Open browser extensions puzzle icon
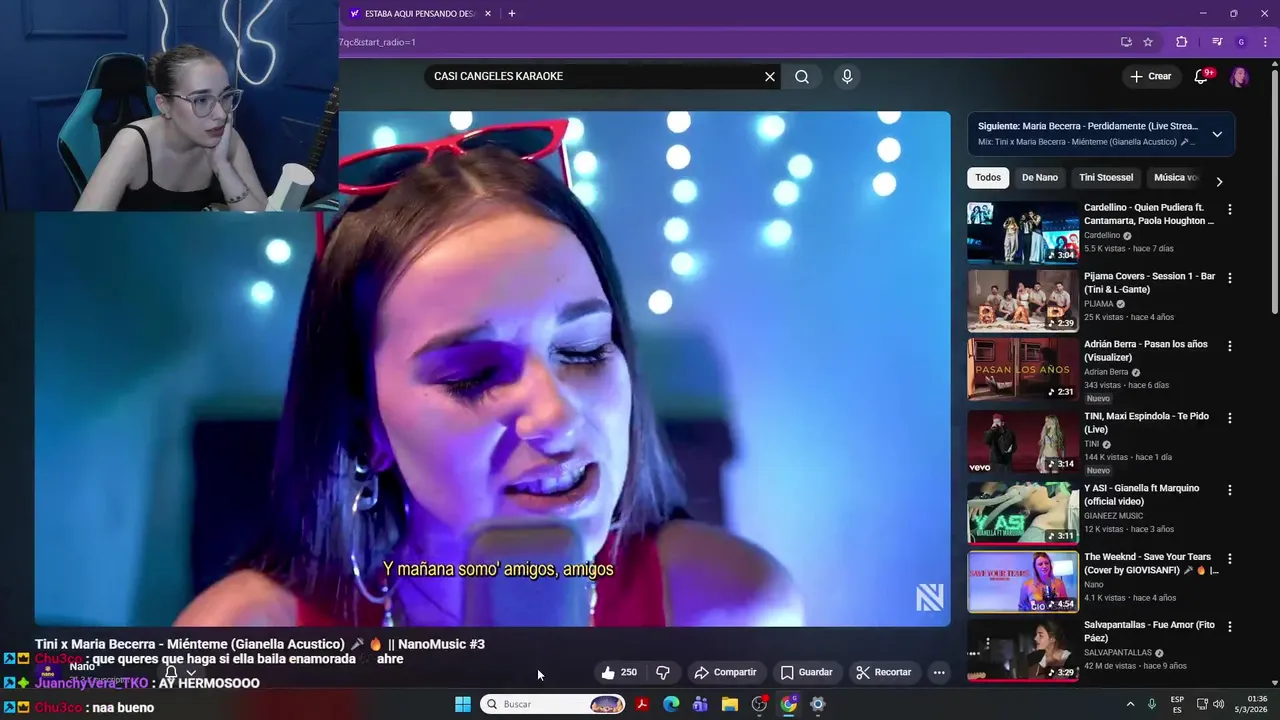The width and height of the screenshot is (1280, 720). (1181, 42)
